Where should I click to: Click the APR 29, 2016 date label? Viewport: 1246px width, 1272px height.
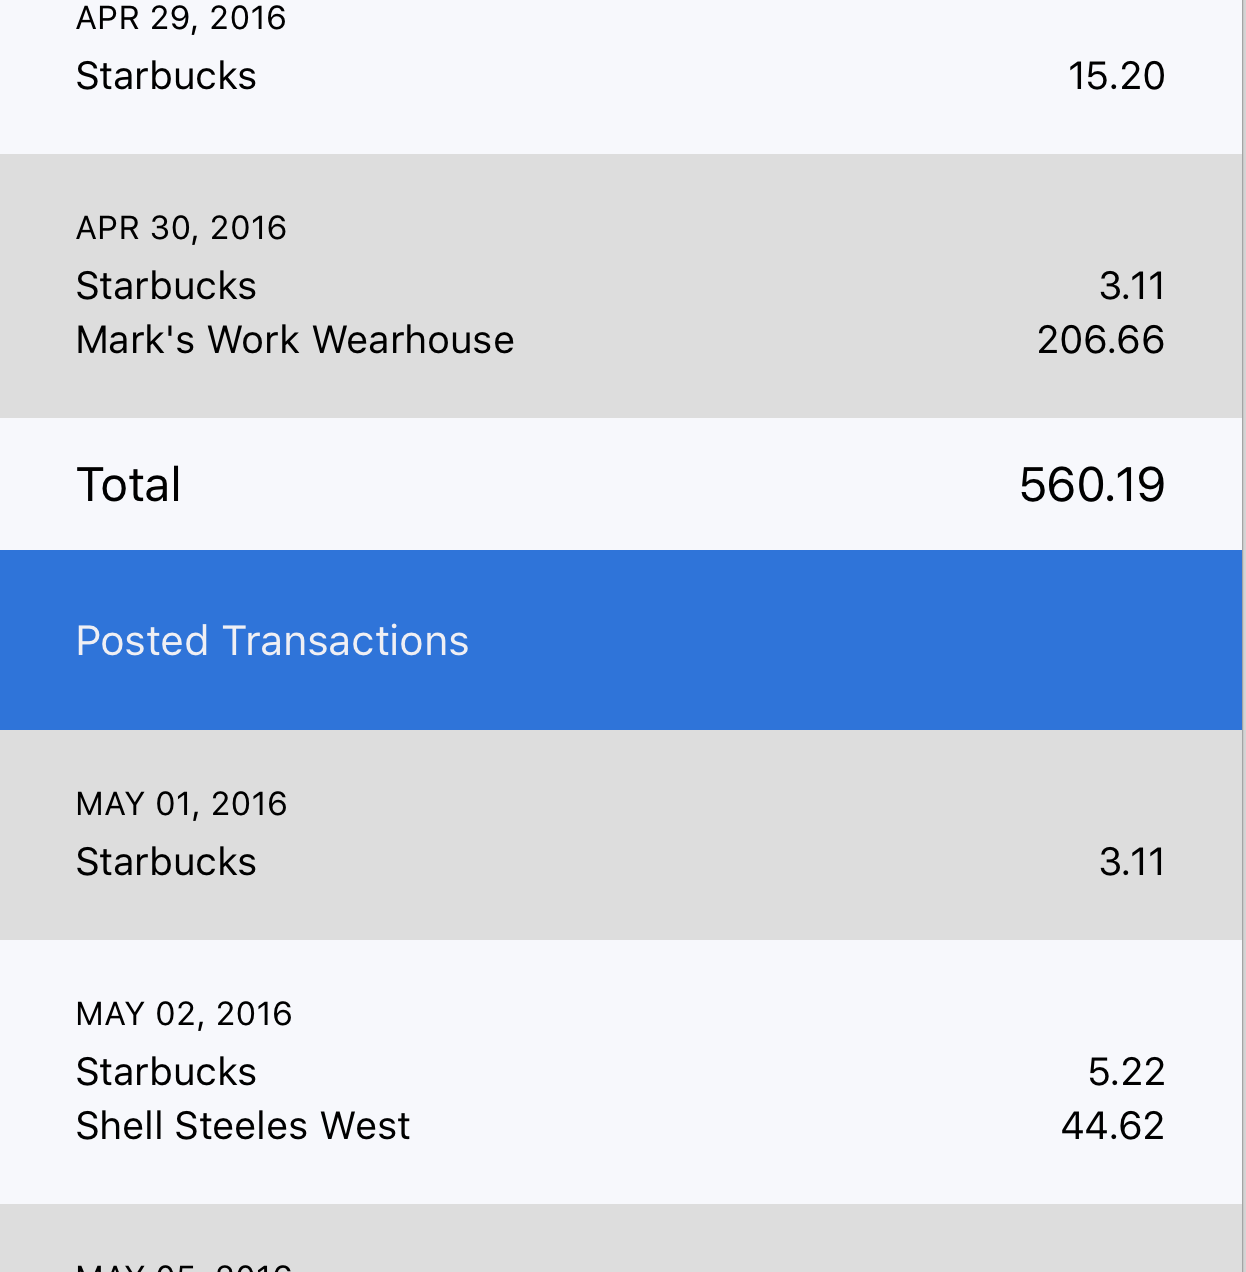pyautogui.click(x=181, y=18)
